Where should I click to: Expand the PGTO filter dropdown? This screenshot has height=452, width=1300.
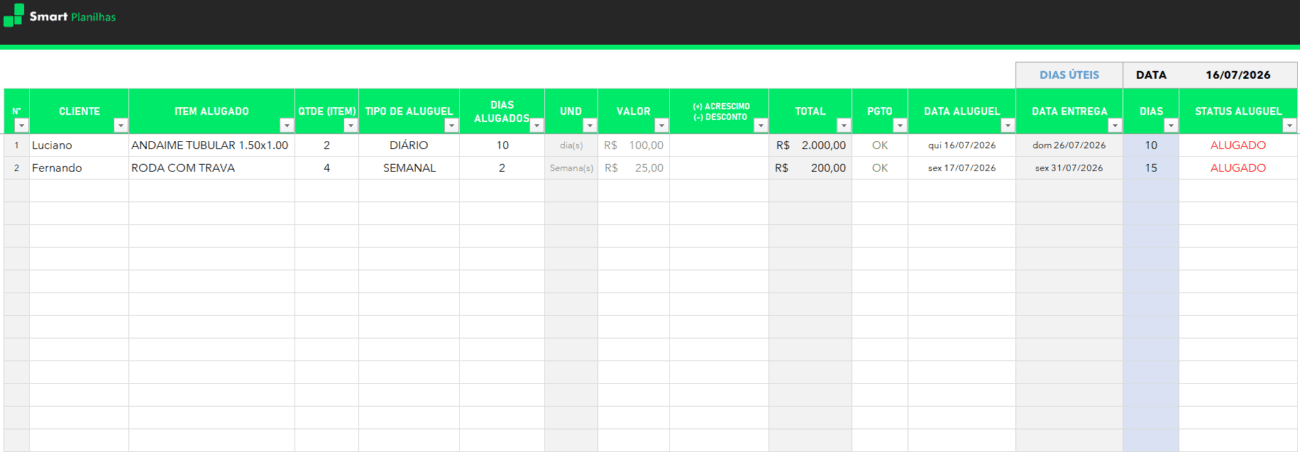click(x=900, y=126)
